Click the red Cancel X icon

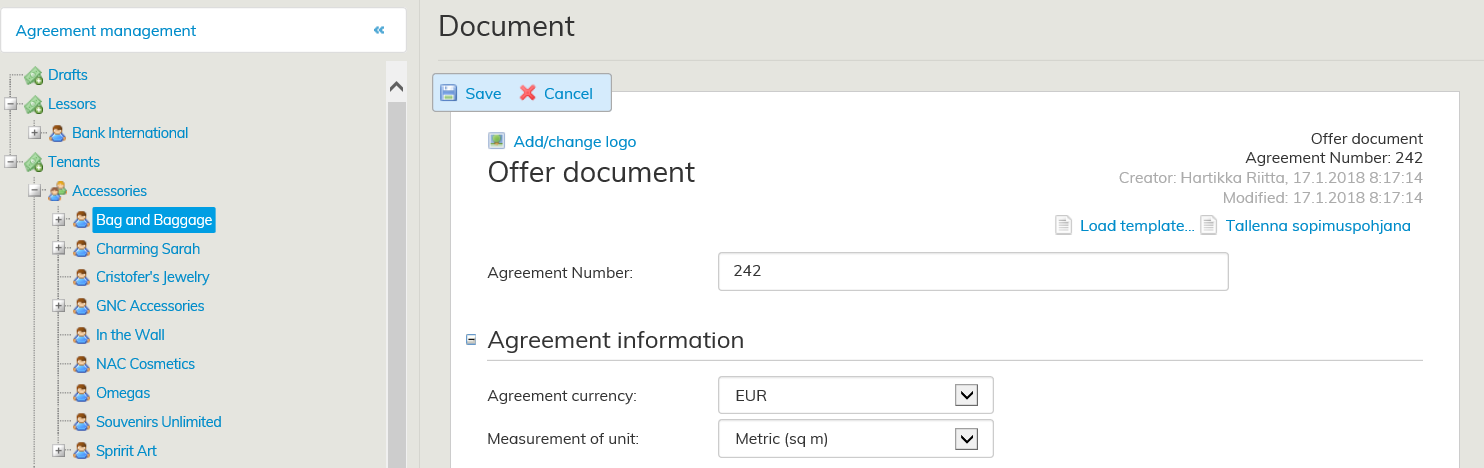click(x=528, y=93)
